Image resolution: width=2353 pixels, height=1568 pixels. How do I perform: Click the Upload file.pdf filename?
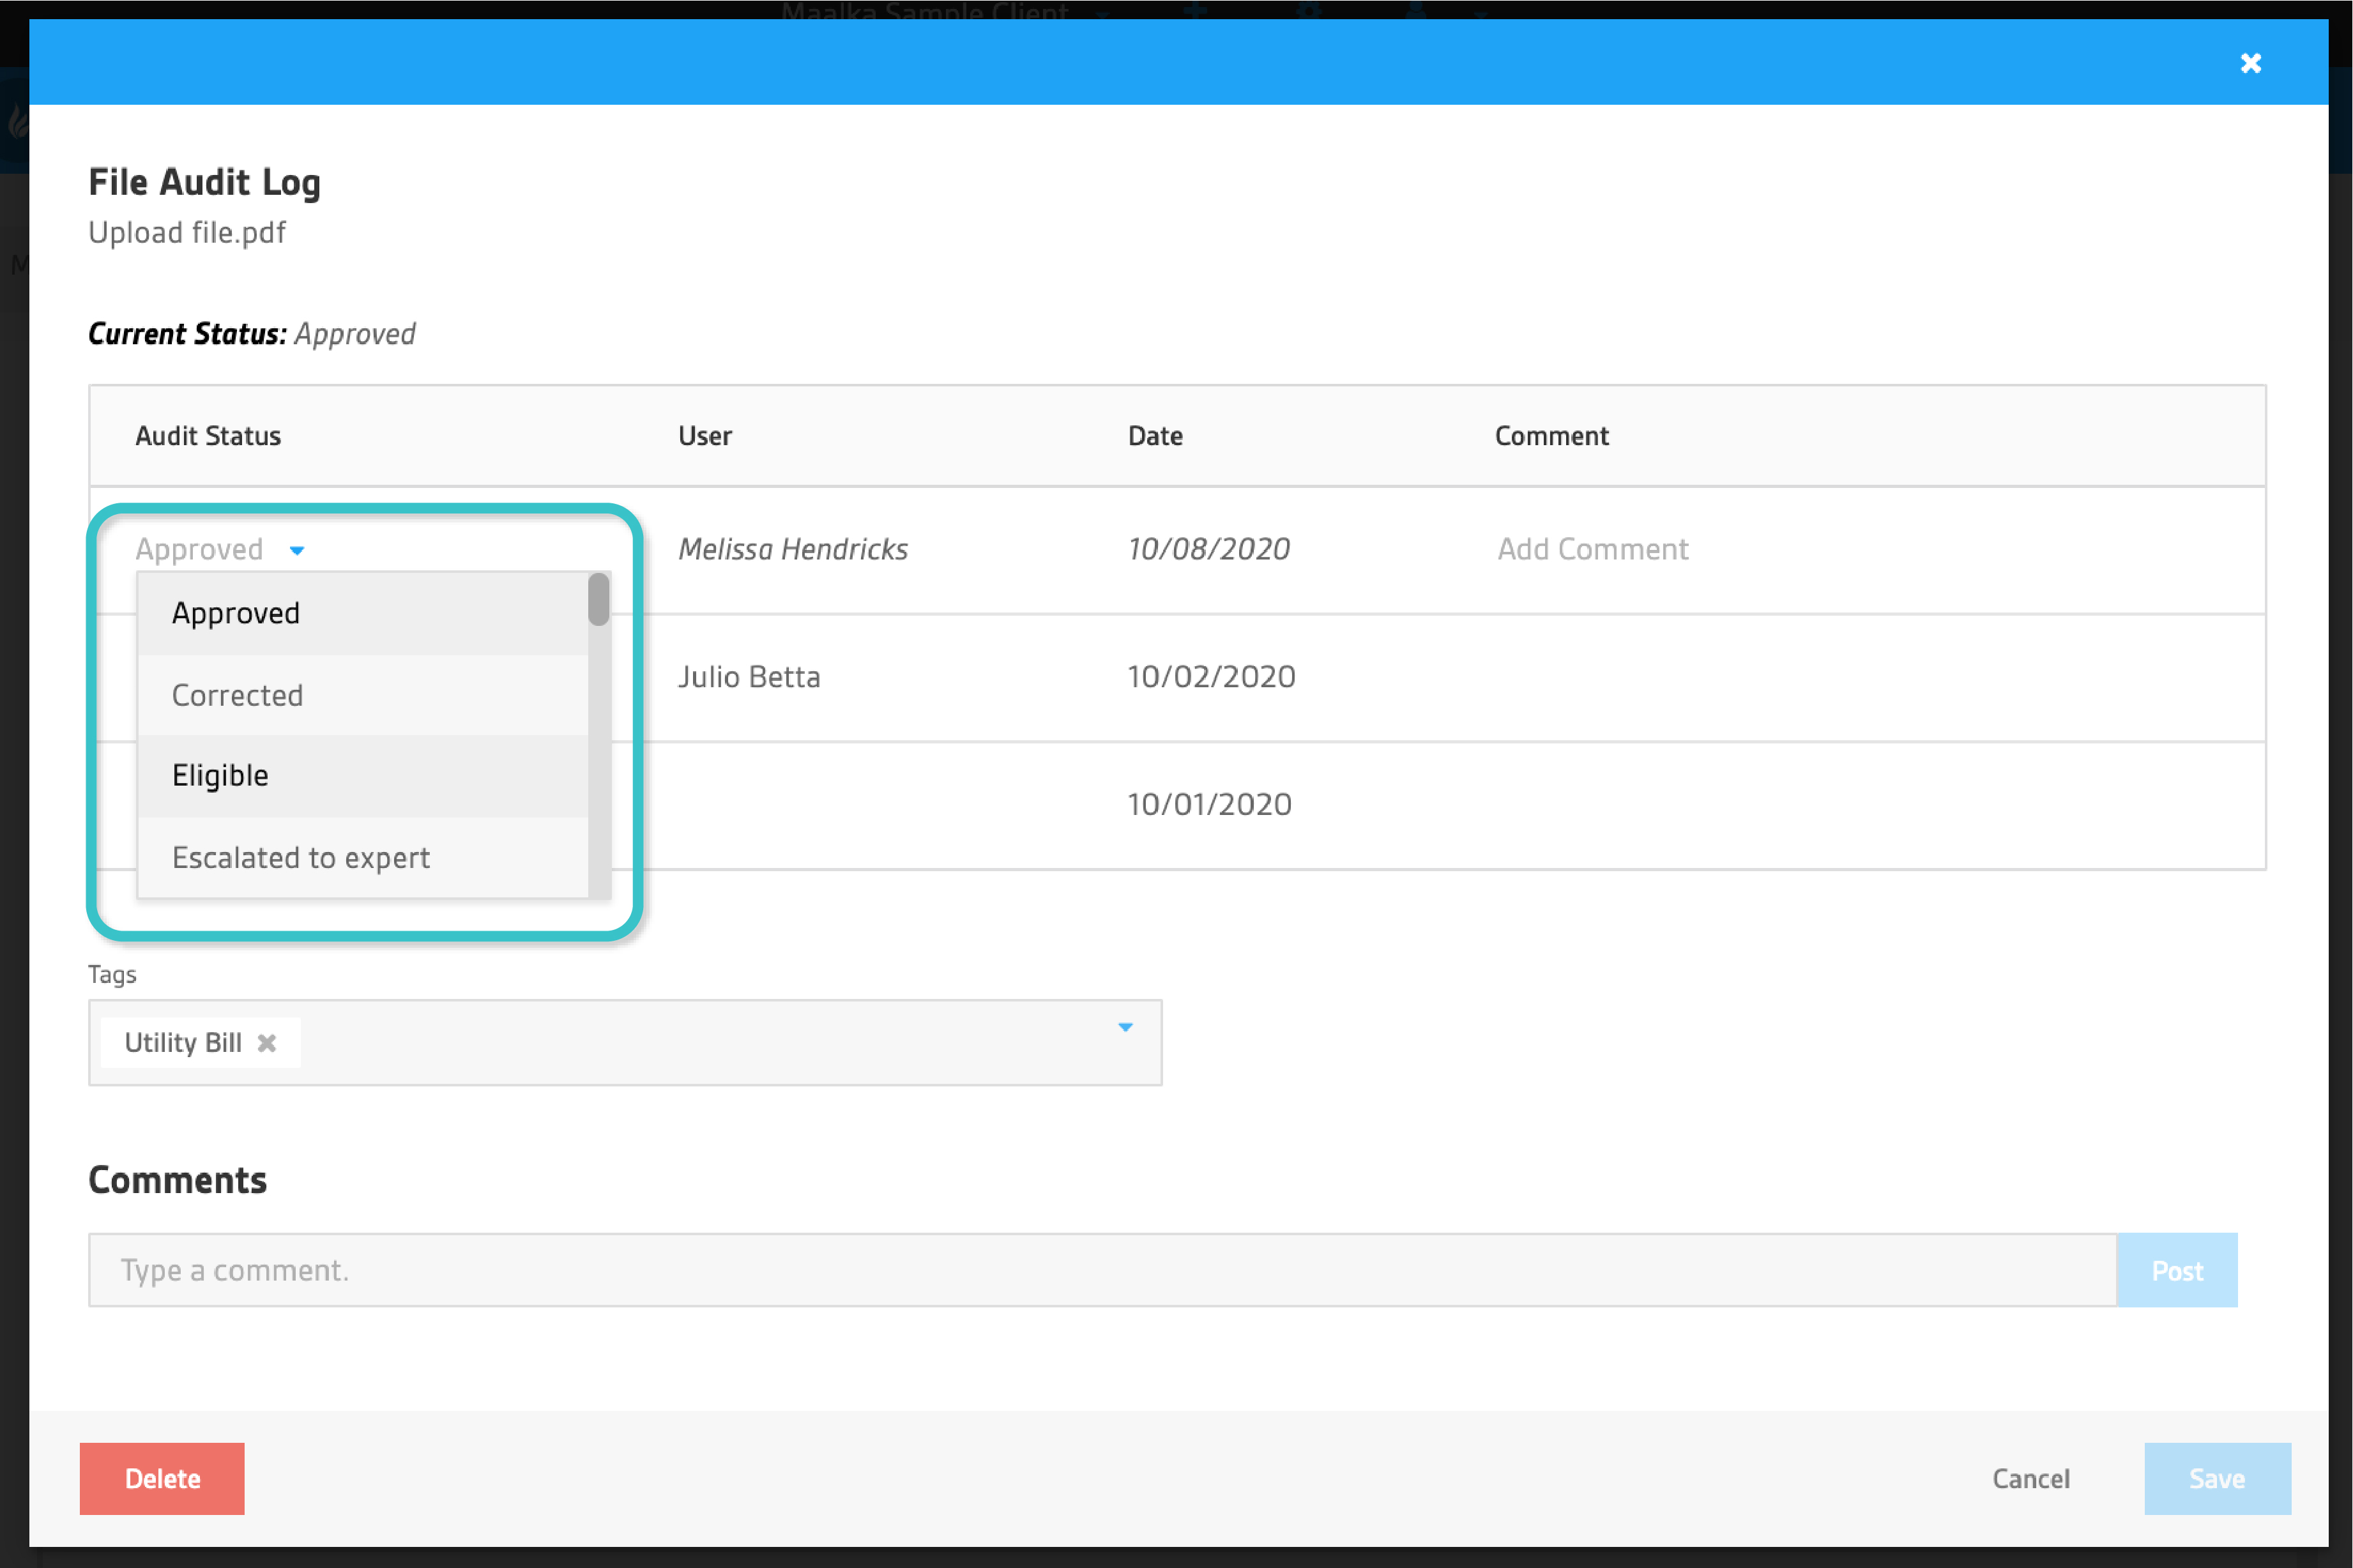(x=186, y=232)
